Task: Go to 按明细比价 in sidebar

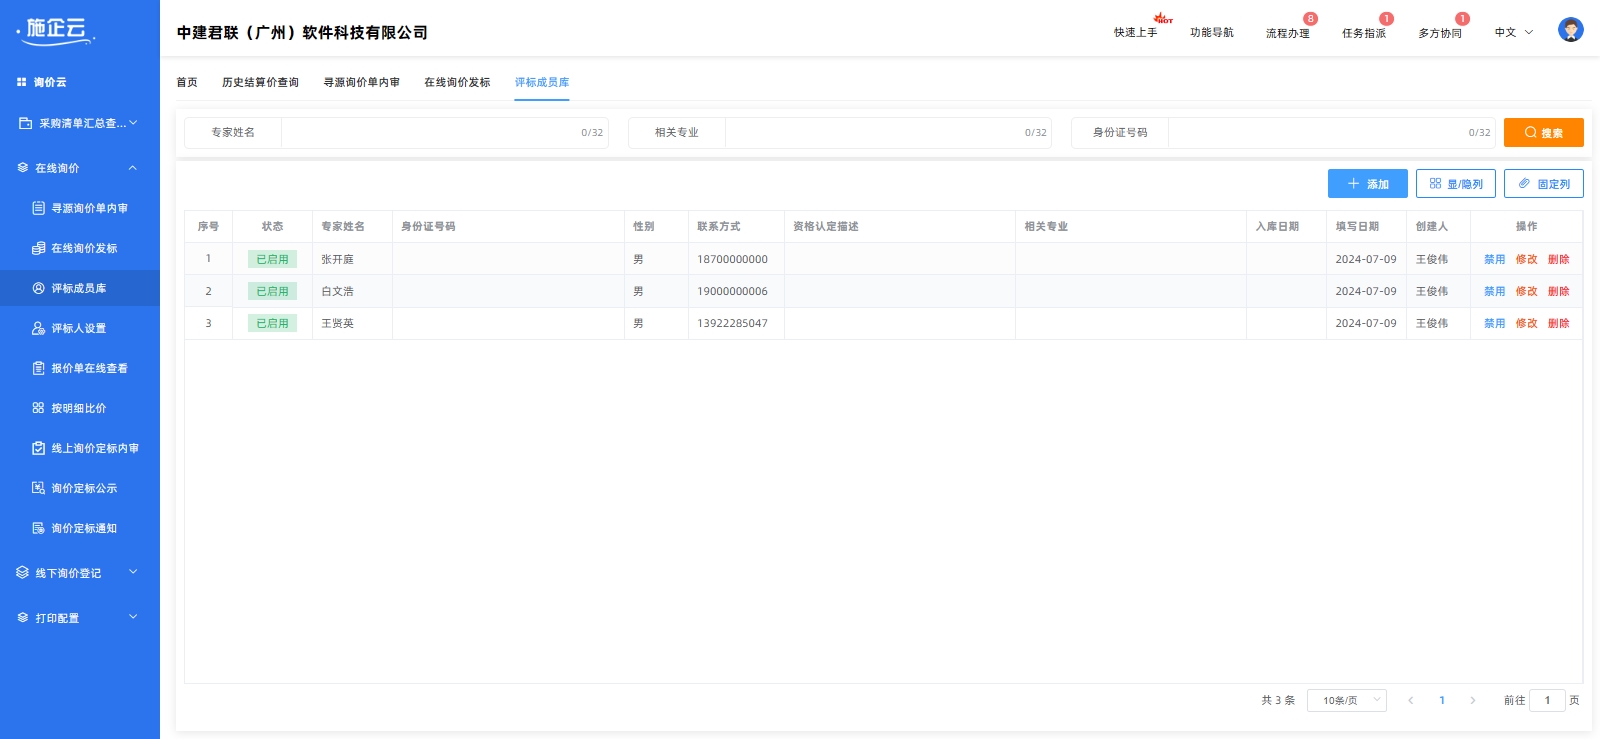Action: (78, 408)
